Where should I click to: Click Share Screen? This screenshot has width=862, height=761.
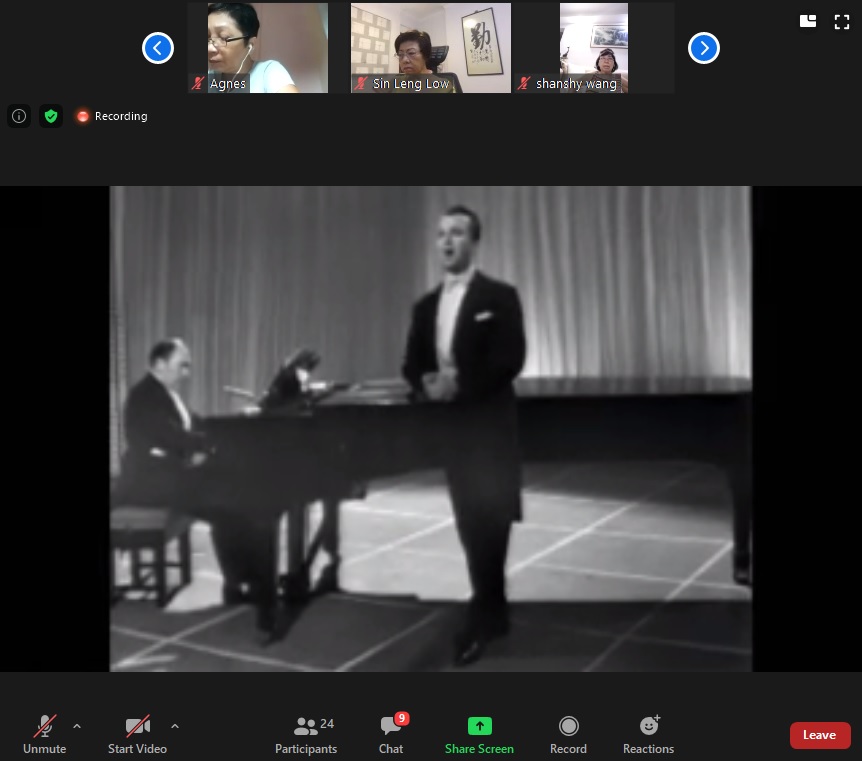click(x=479, y=735)
